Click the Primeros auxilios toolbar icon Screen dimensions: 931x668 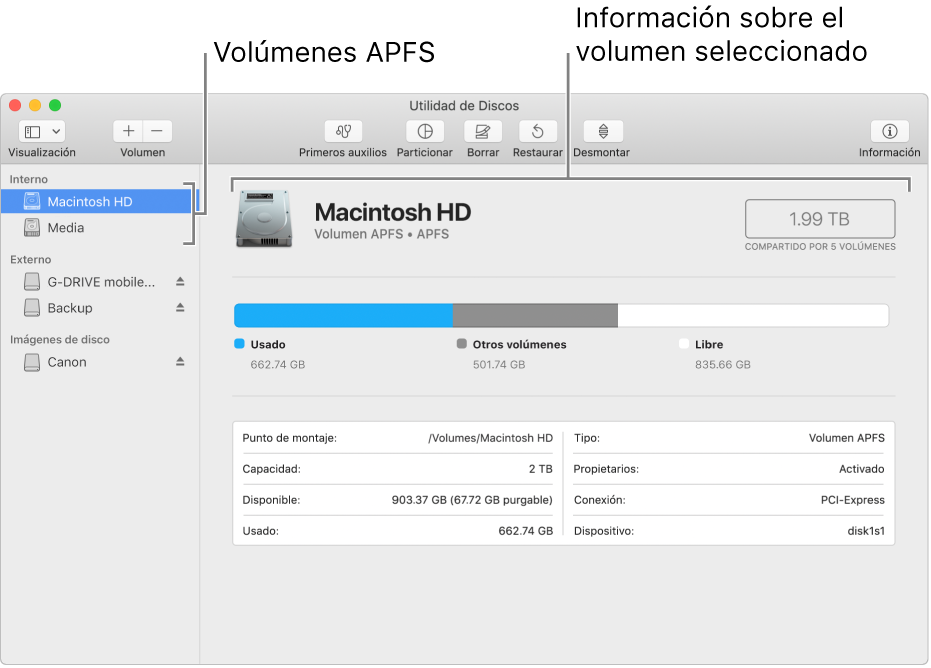(343, 131)
